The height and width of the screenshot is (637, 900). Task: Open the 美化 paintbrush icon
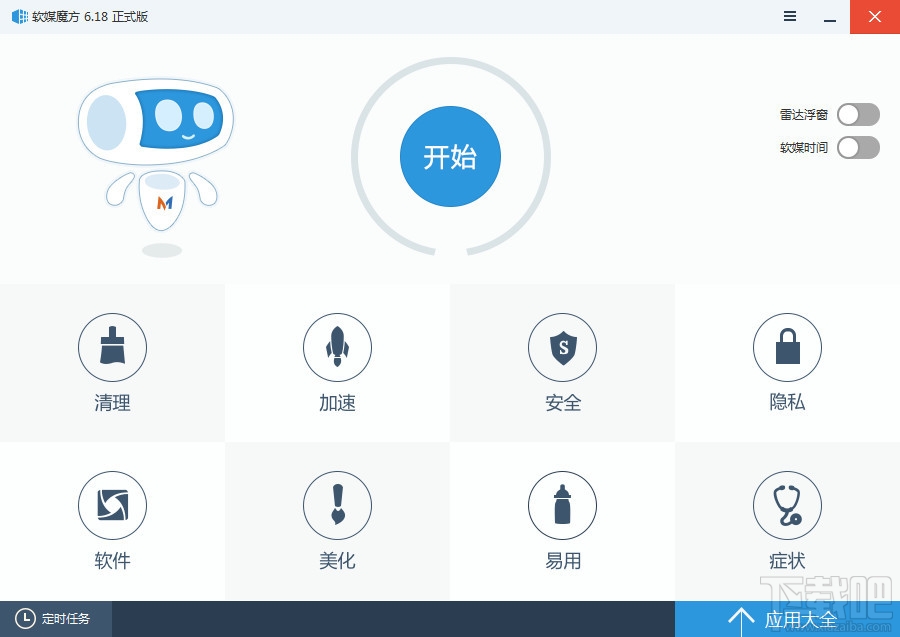coord(338,506)
